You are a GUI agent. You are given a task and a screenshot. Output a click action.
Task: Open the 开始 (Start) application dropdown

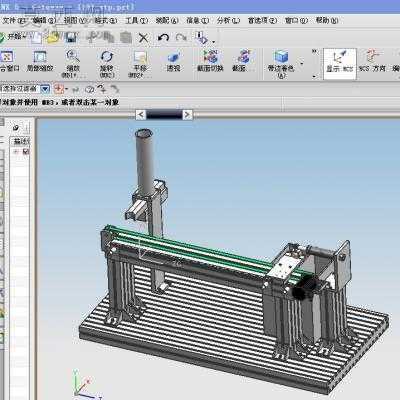point(13,37)
